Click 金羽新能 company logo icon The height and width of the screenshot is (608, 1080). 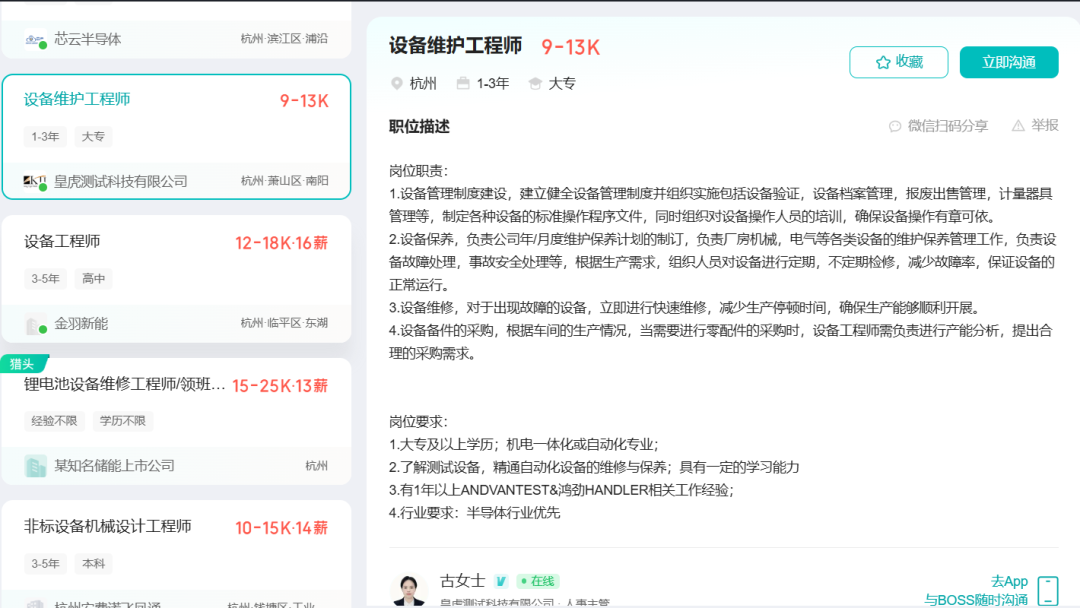point(36,324)
